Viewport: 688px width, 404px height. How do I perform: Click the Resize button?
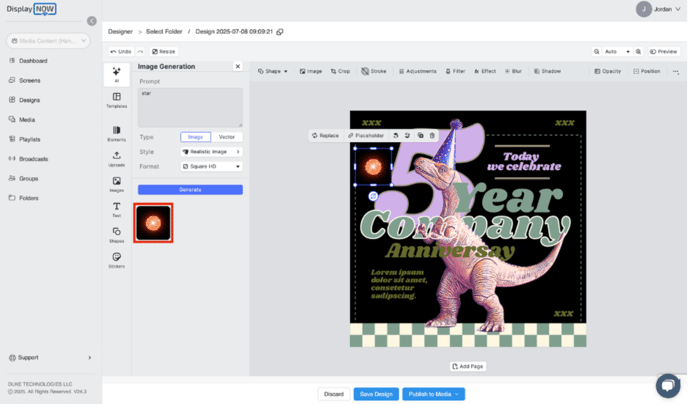[164, 52]
